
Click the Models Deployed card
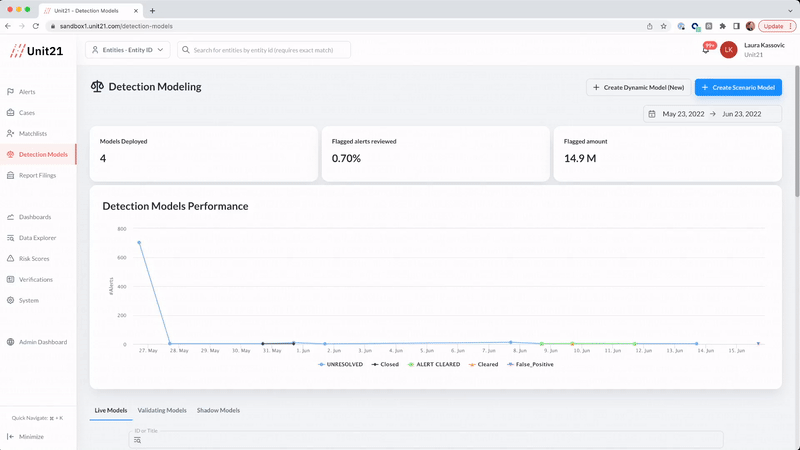(x=204, y=154)
